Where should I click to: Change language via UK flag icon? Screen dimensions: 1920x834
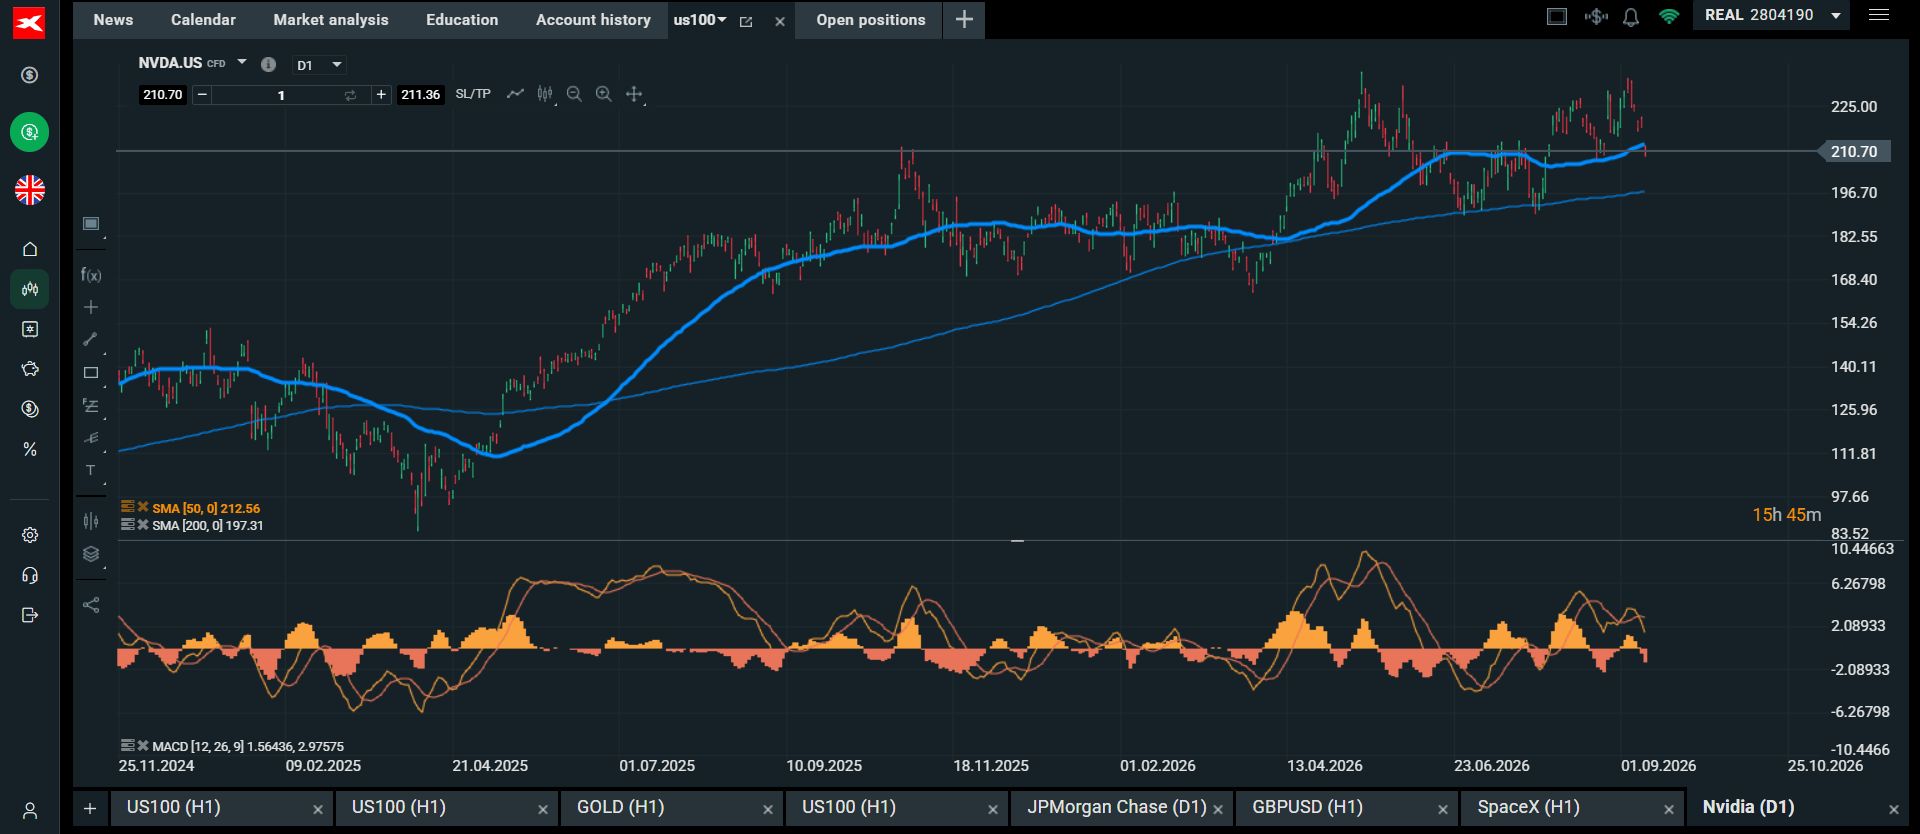[x=30, y=190]
